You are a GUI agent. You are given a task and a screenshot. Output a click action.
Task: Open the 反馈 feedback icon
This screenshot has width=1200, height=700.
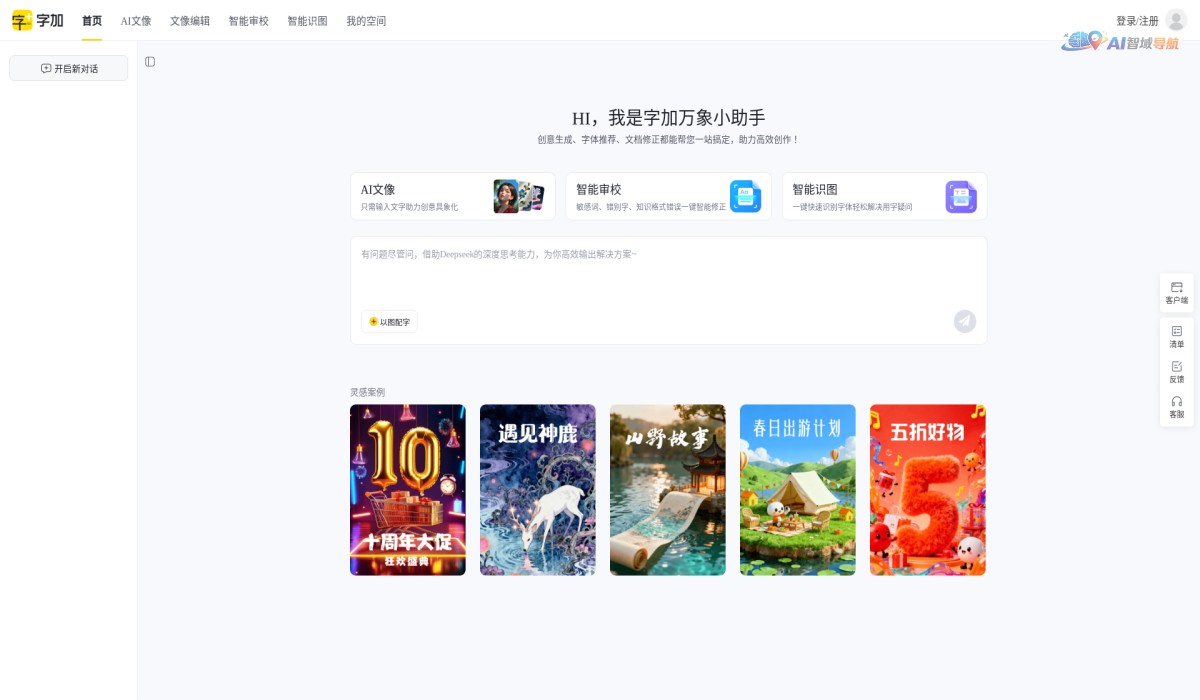click(x=1176, y=372)
